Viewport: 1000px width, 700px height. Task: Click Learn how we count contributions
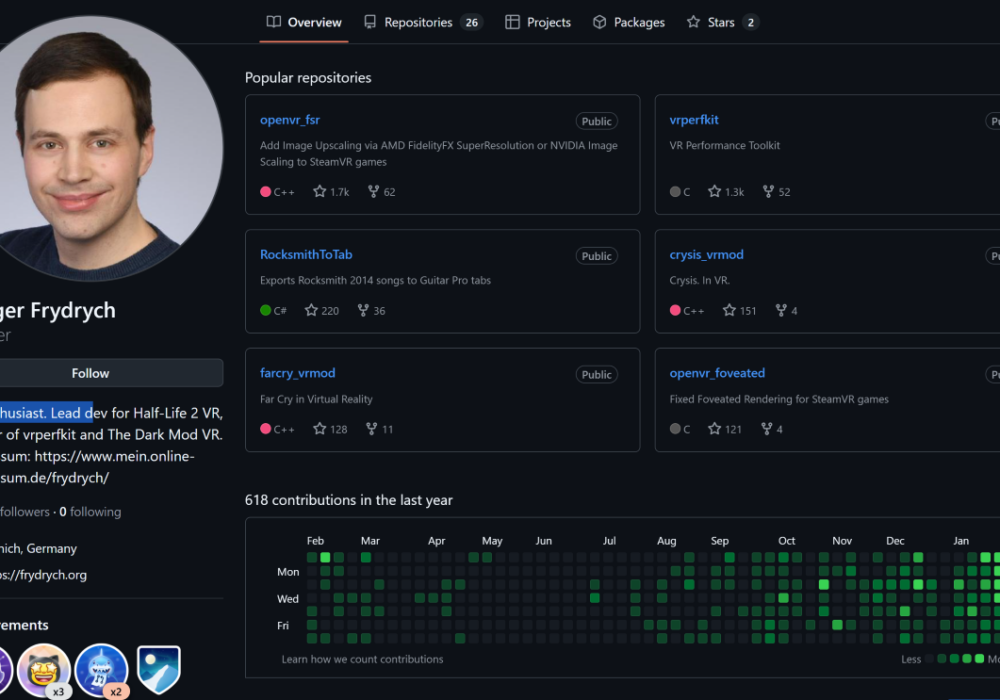(362, 659)
